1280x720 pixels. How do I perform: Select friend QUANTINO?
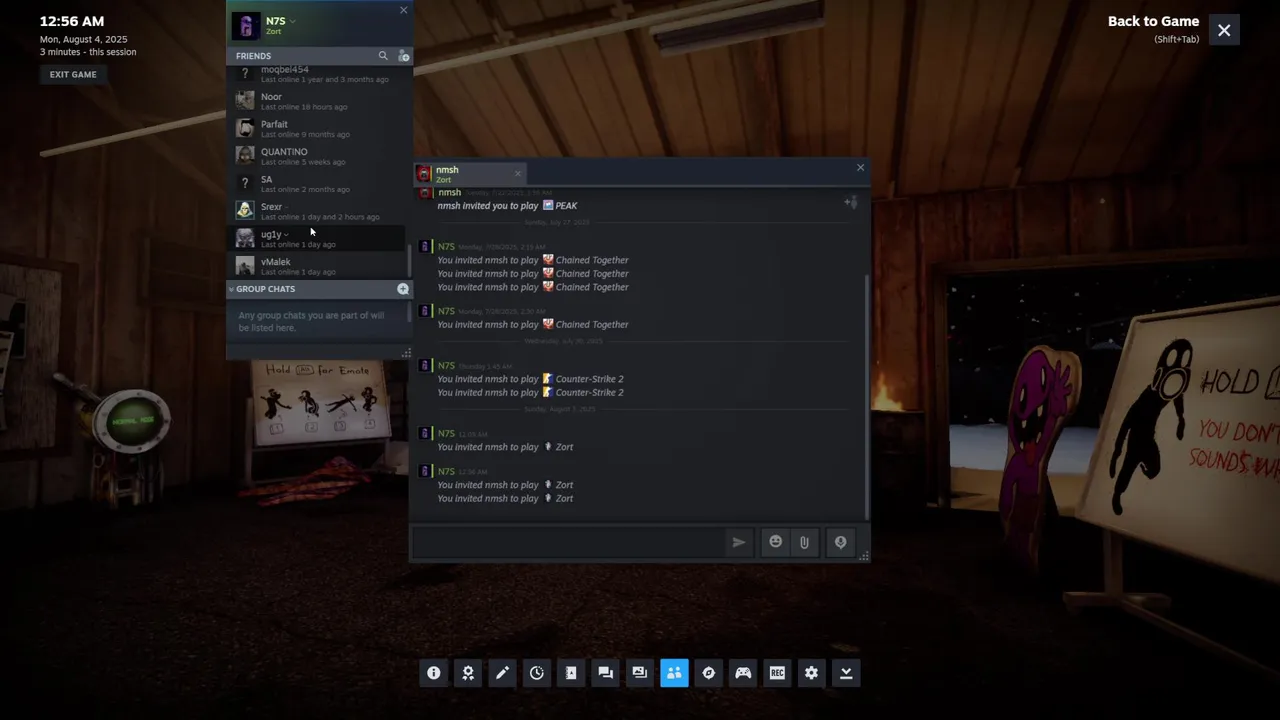[x=318, y=156]
